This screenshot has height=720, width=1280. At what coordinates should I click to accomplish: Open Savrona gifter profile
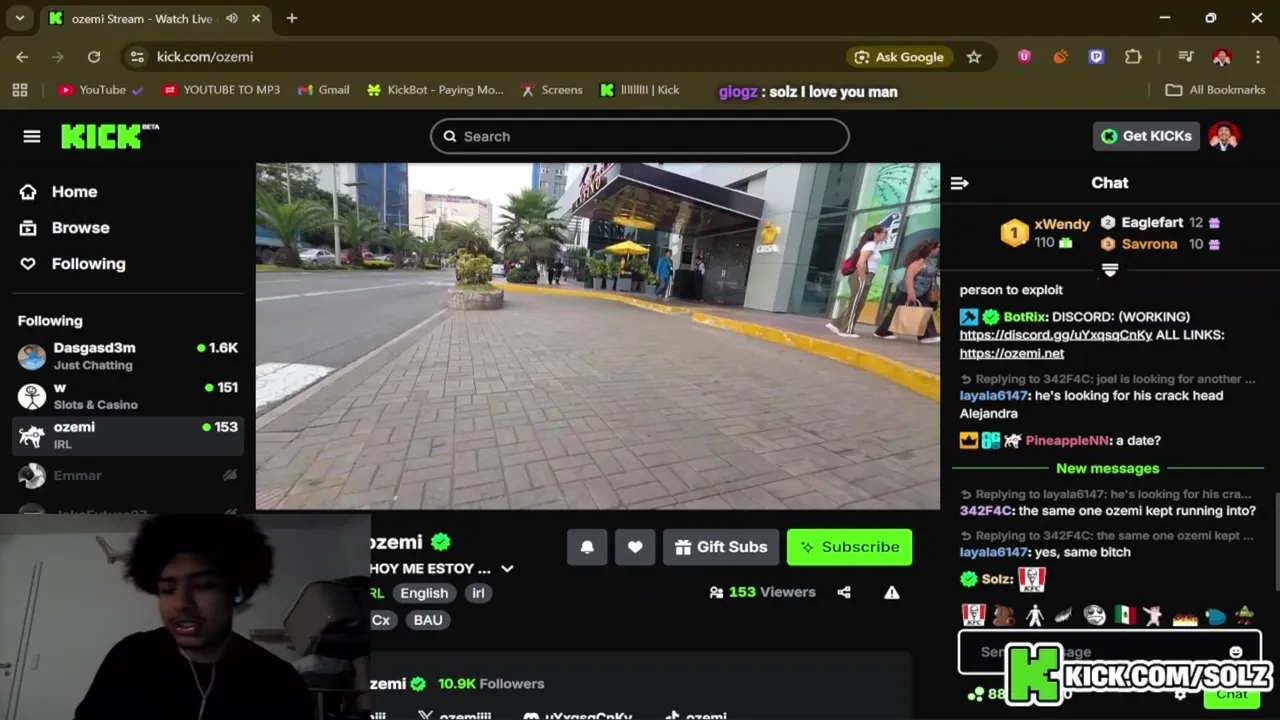1149,244
